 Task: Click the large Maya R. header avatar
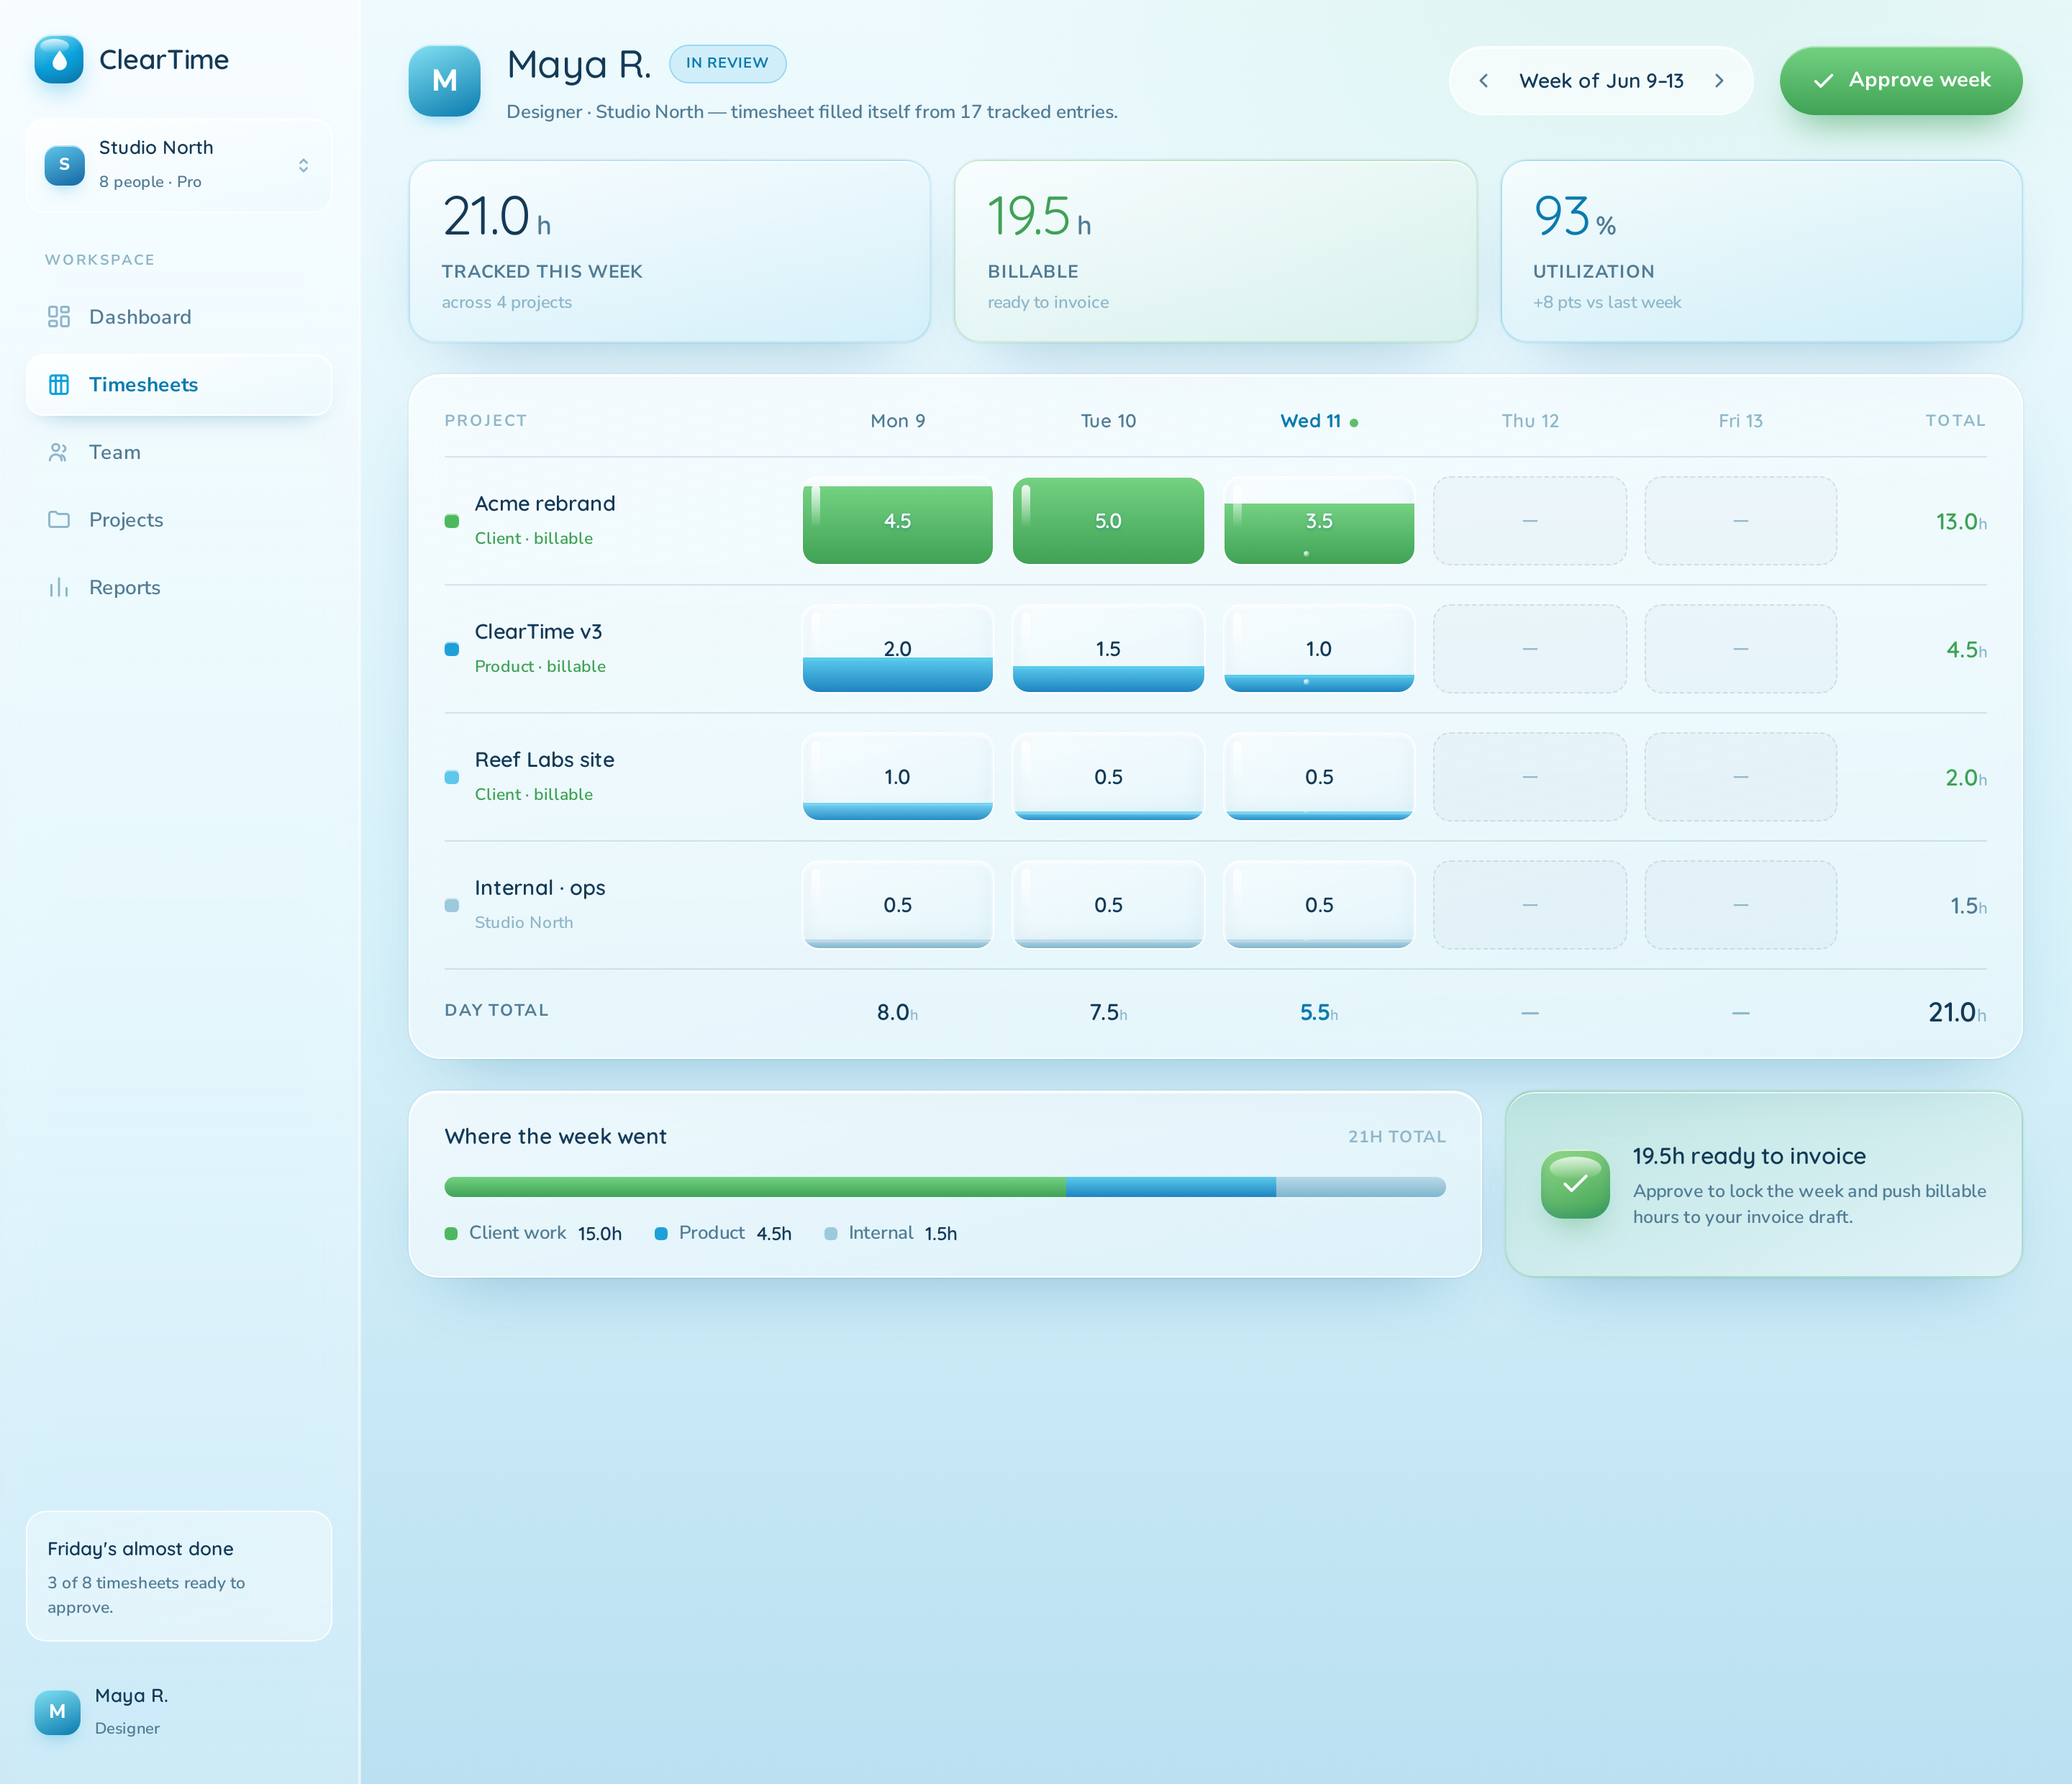[x=444, y=81]
